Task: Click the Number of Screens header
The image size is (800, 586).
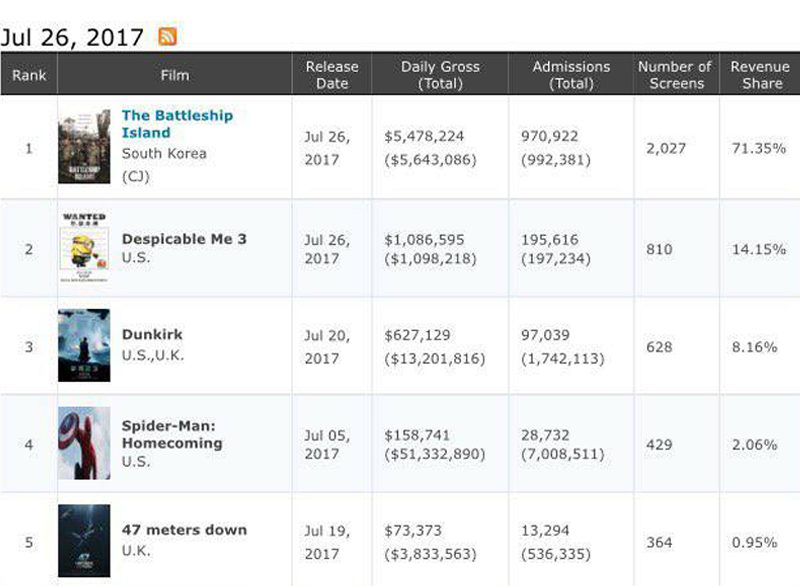Action: pos(676,75)
